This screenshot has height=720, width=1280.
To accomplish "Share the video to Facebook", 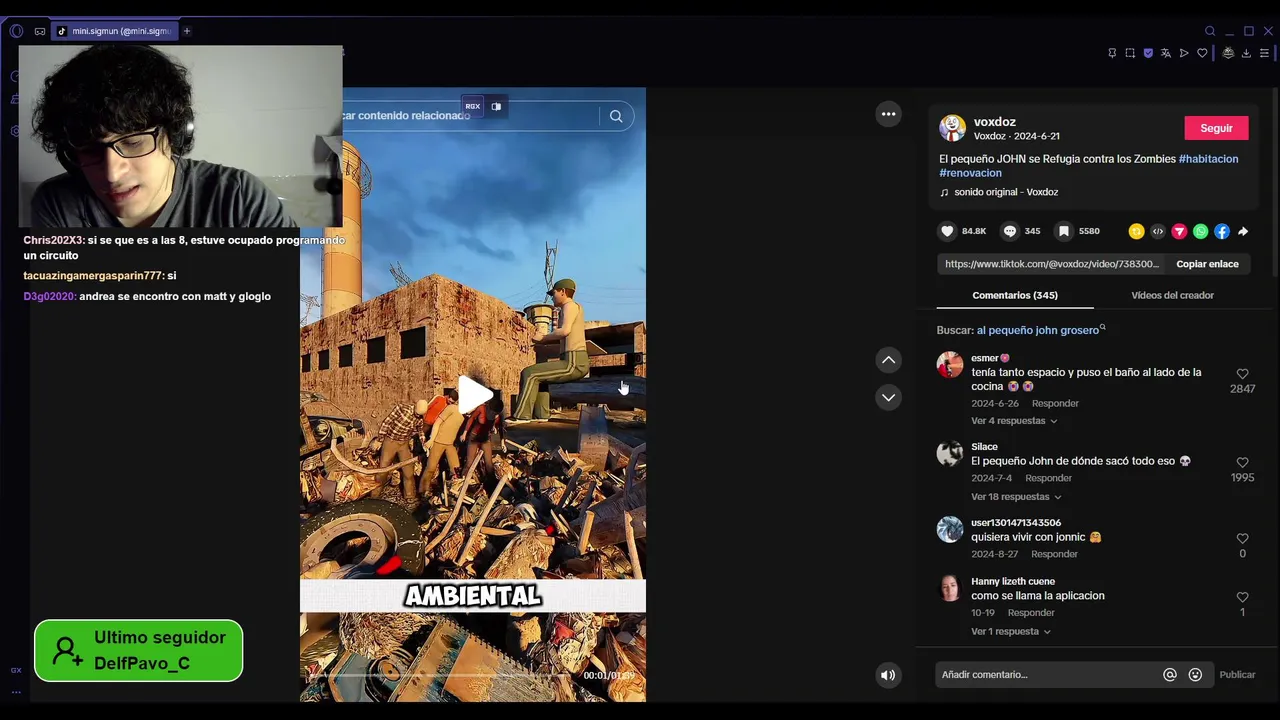I will (1222, 231).
